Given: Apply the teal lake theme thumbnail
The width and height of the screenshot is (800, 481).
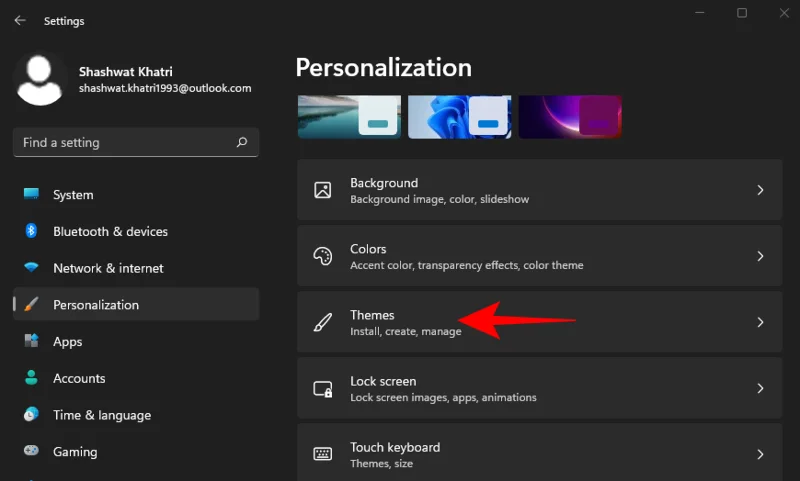Looking at the screenshot, I should [349, 117].
